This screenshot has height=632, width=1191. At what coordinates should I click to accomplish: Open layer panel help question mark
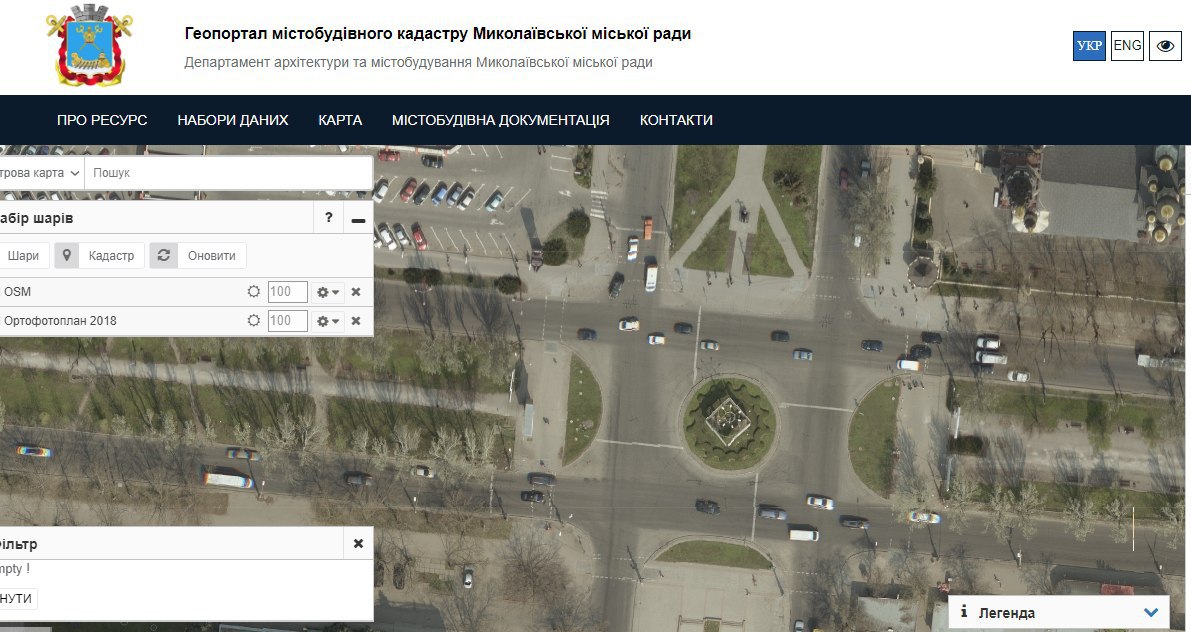[328, 218]
